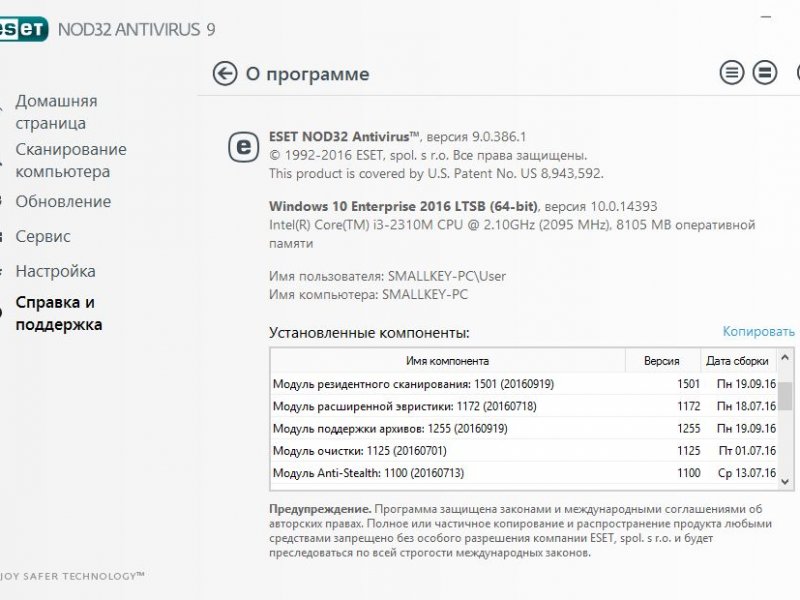
Task: Sort by the Дата сборки column header
Action: [737, 361]
